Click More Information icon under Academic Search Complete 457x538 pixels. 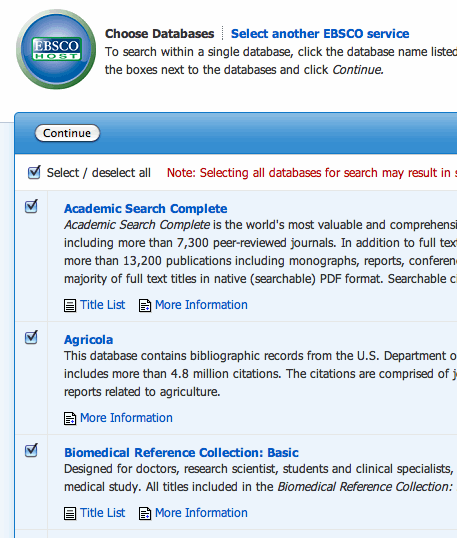click(145, 305)
